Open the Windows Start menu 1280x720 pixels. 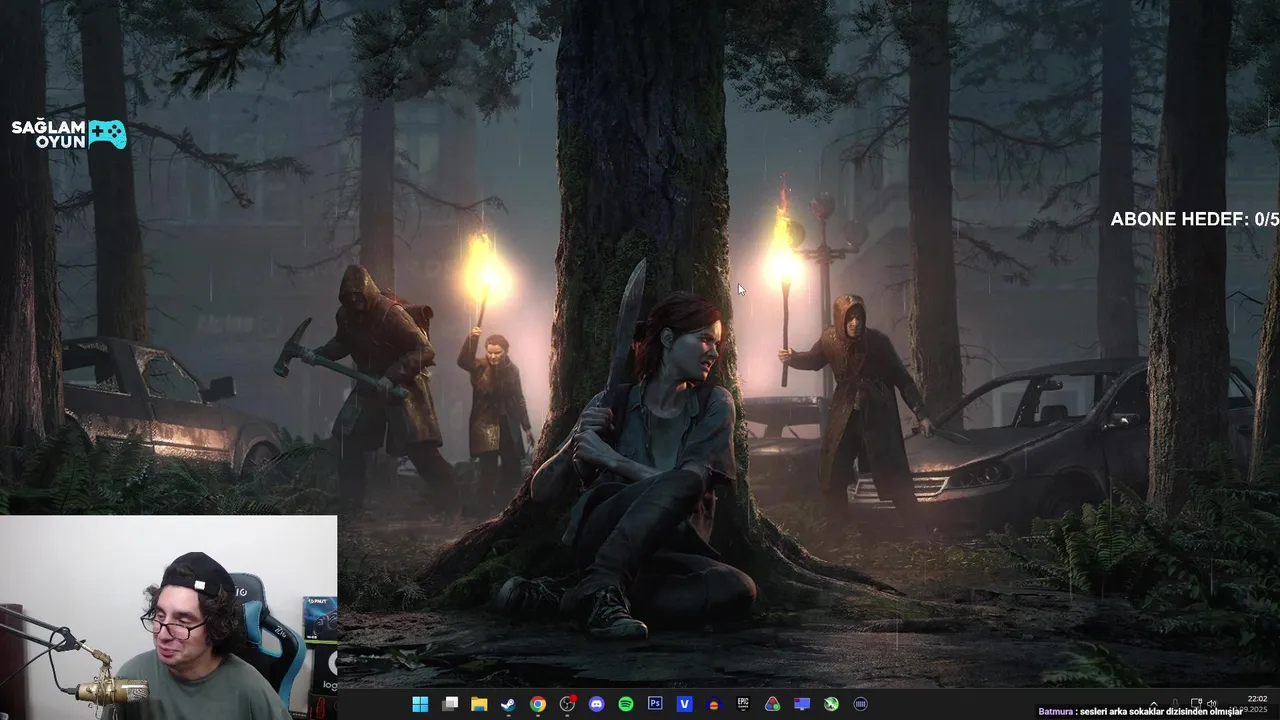click(x=420, y=704)
